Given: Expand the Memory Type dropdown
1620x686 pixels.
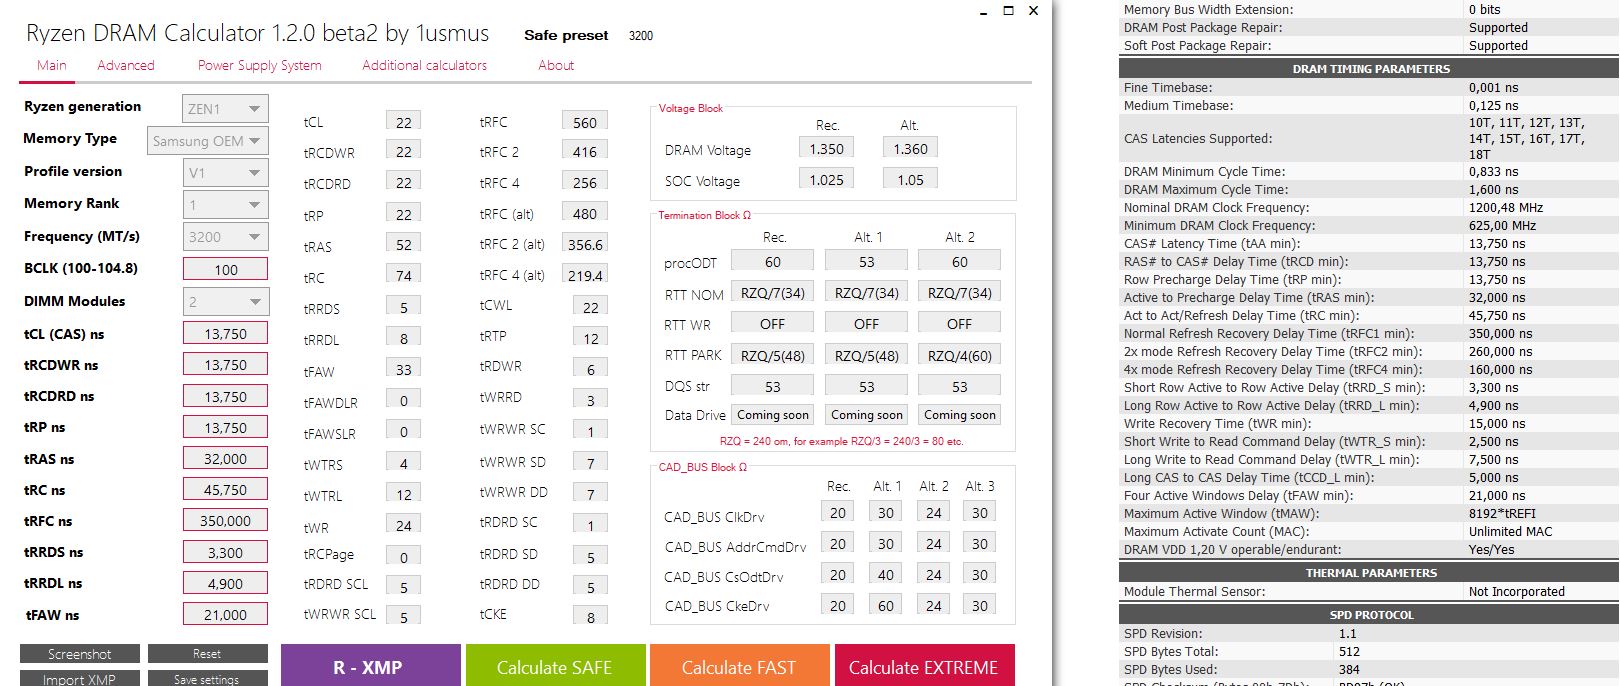Looking at the screenshot, I should point(208,140).
